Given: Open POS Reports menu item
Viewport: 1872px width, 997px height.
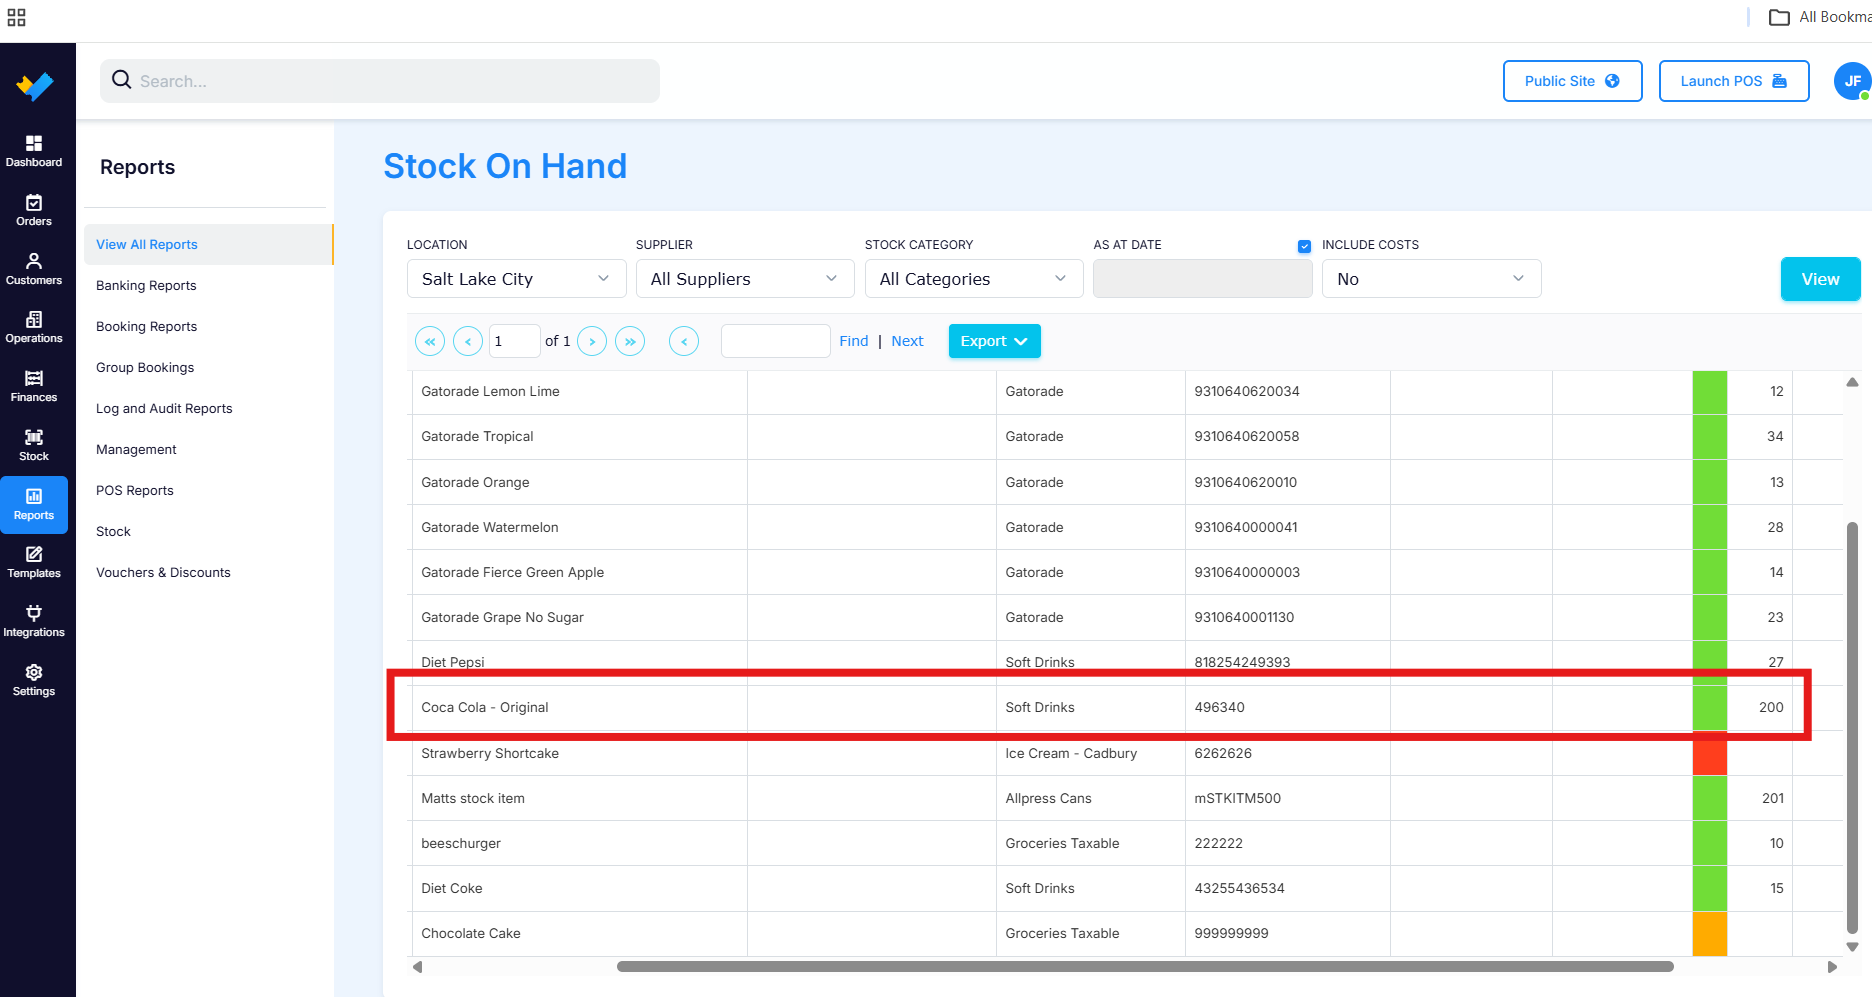Looking at the screenshot, I should tap(135, 490).
